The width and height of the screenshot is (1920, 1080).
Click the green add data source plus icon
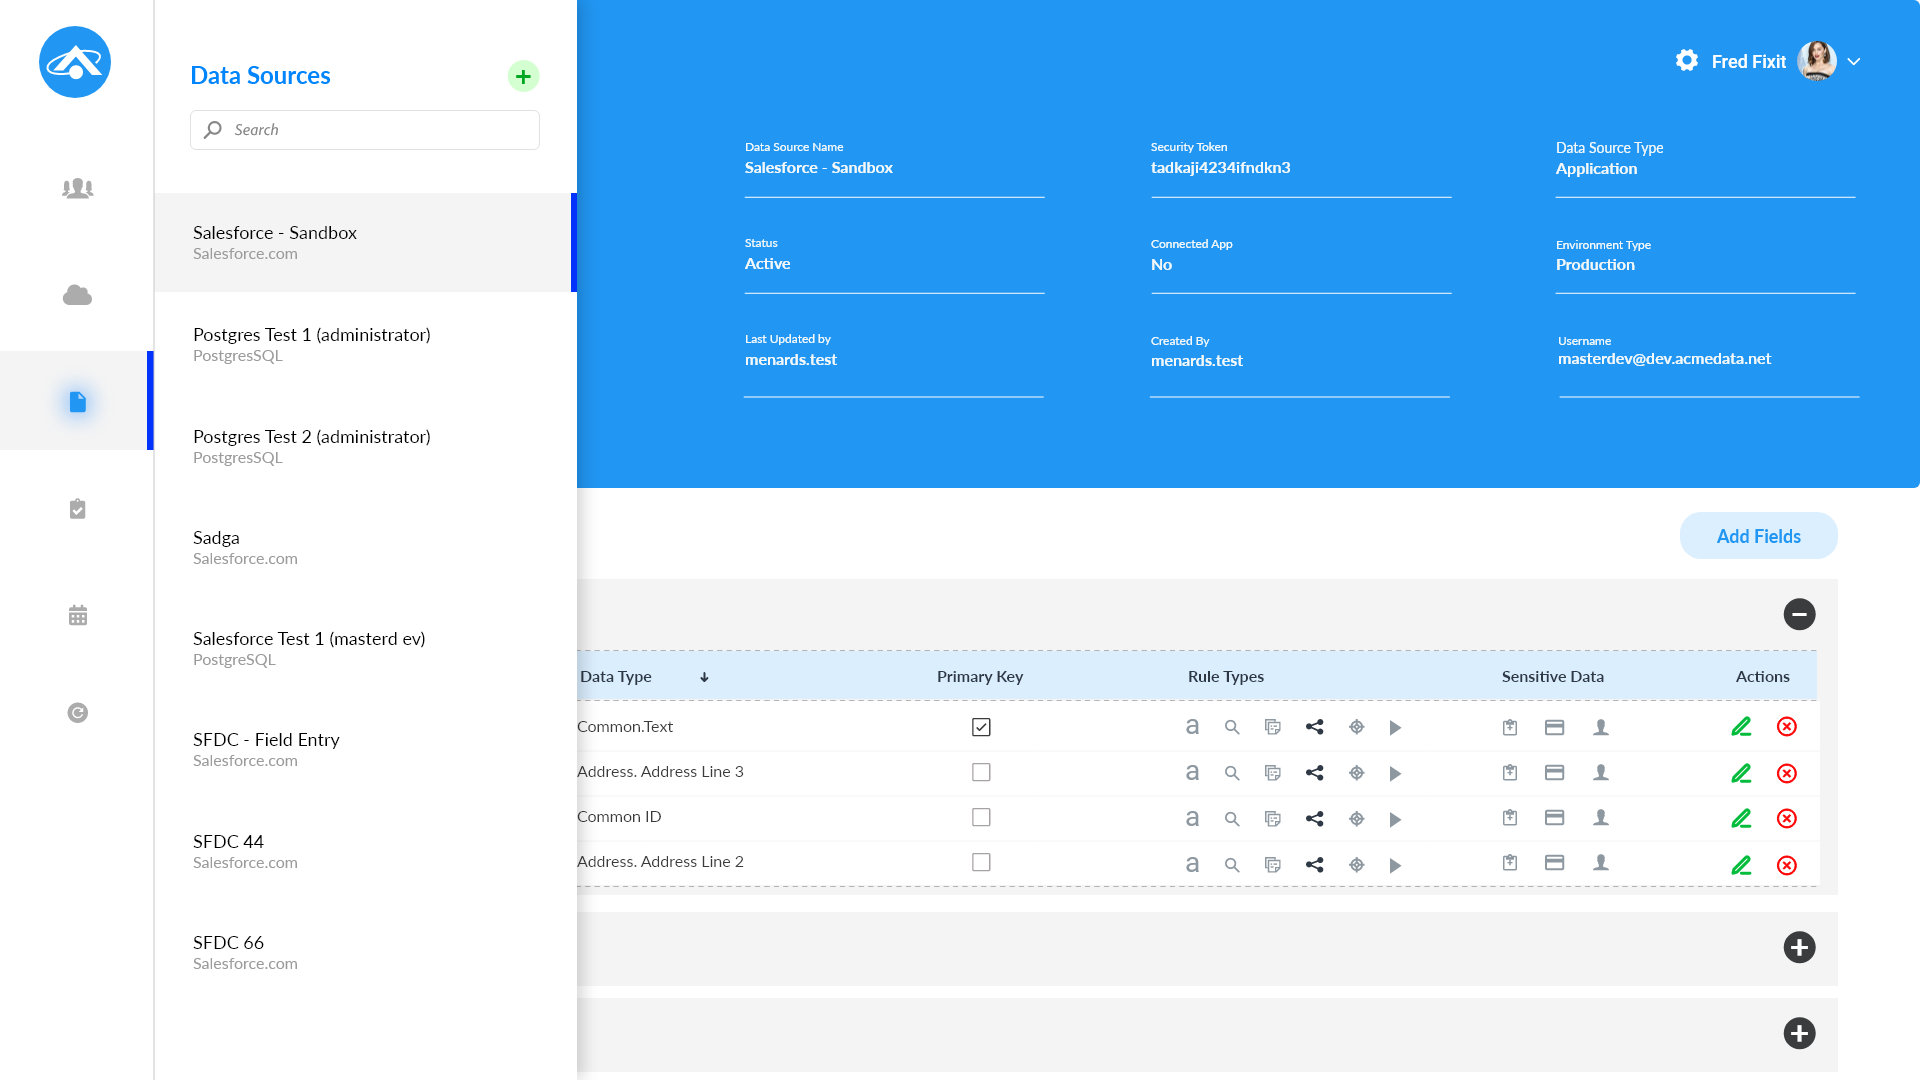tap(523, 76)
